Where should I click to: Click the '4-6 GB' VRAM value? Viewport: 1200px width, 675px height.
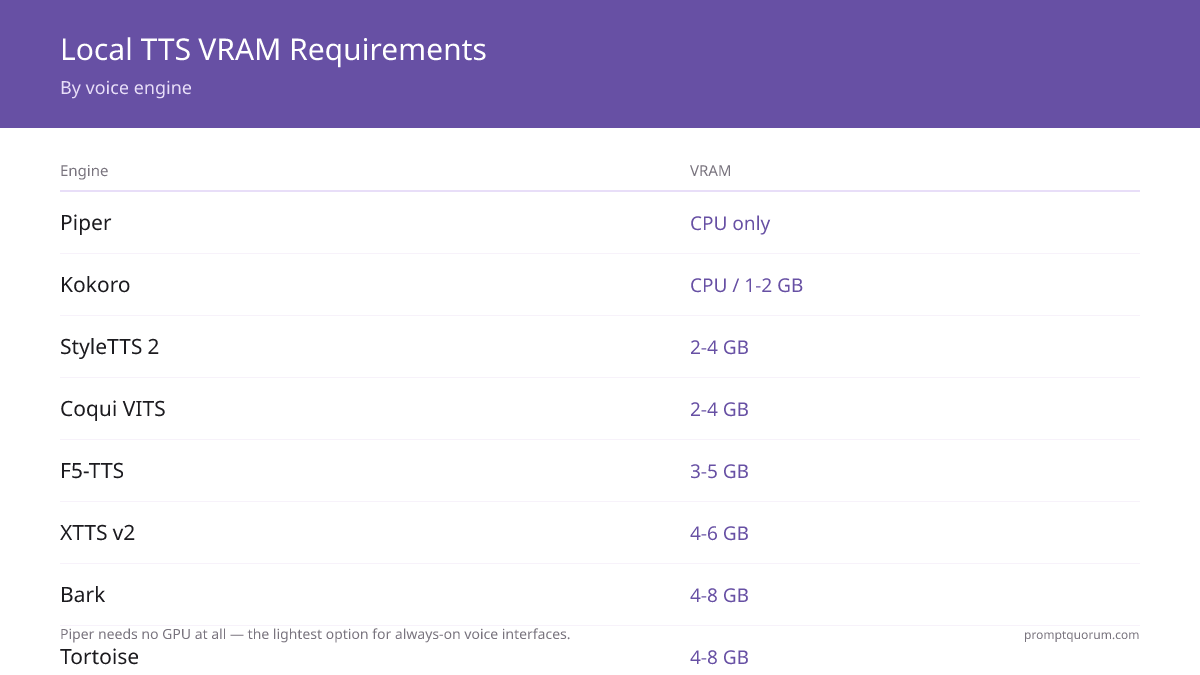coord(719,533)
